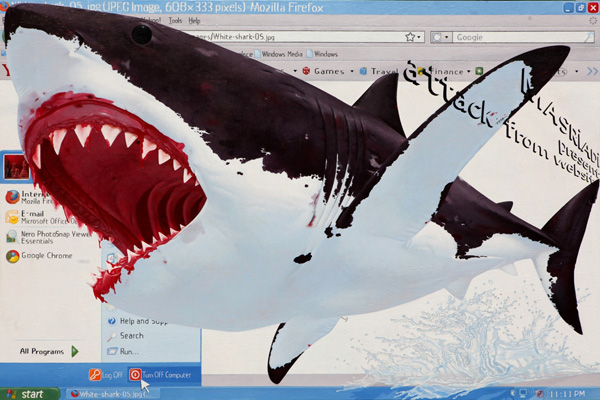This screenshot has width=600, height=400.
Task: Click the Run icon in Start menu
Action: click(x=112, y=351)
